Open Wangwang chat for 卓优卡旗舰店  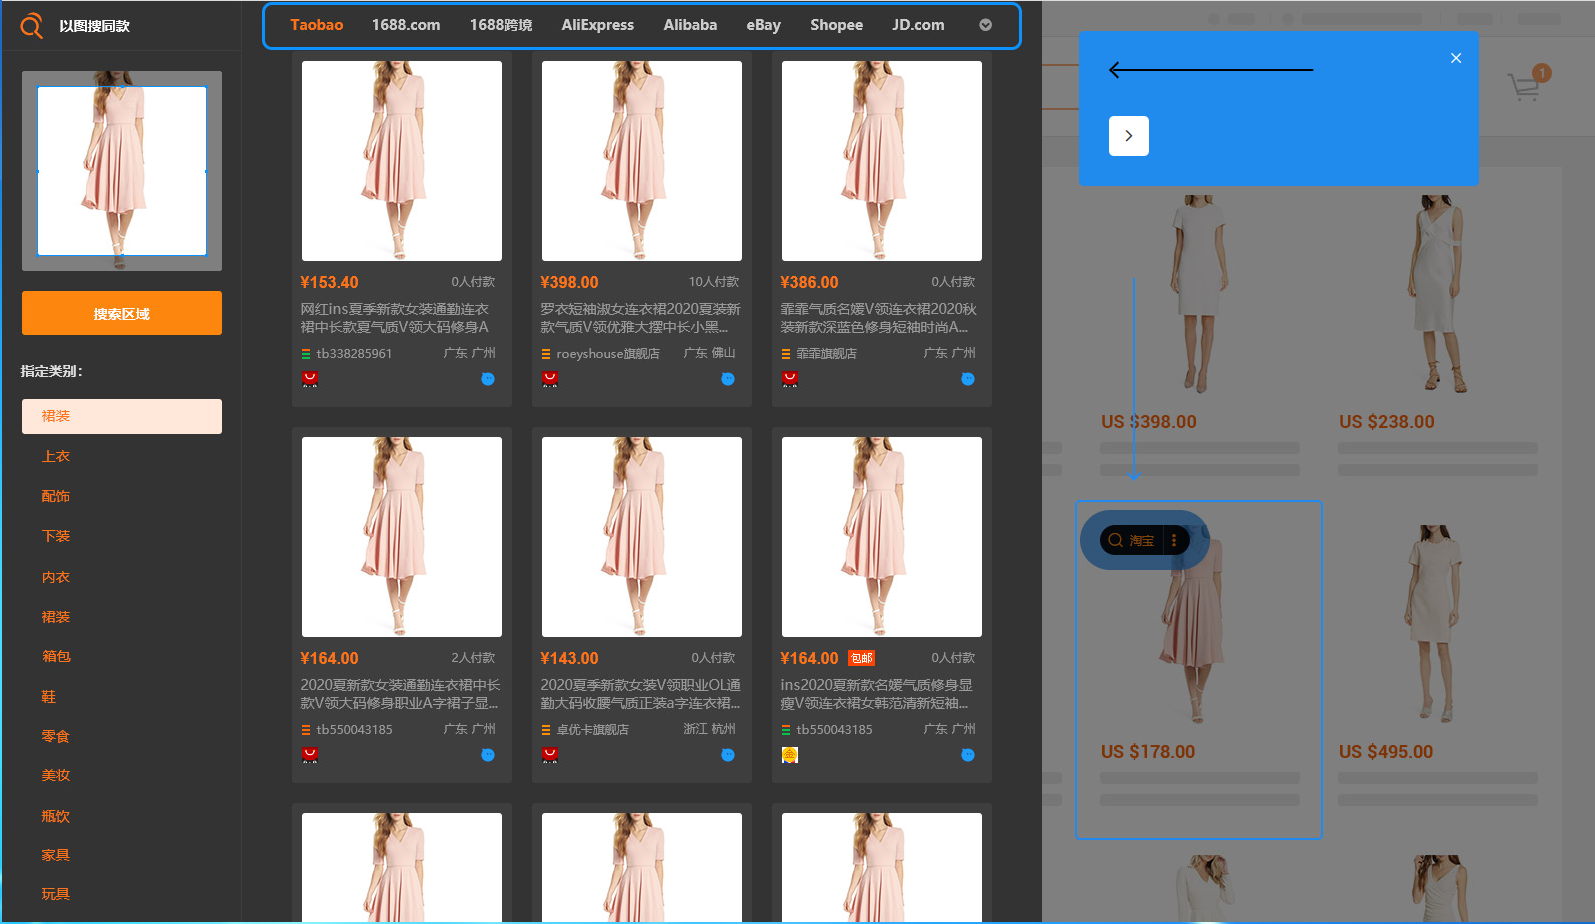pyautogui.click(x=728, y=755)
